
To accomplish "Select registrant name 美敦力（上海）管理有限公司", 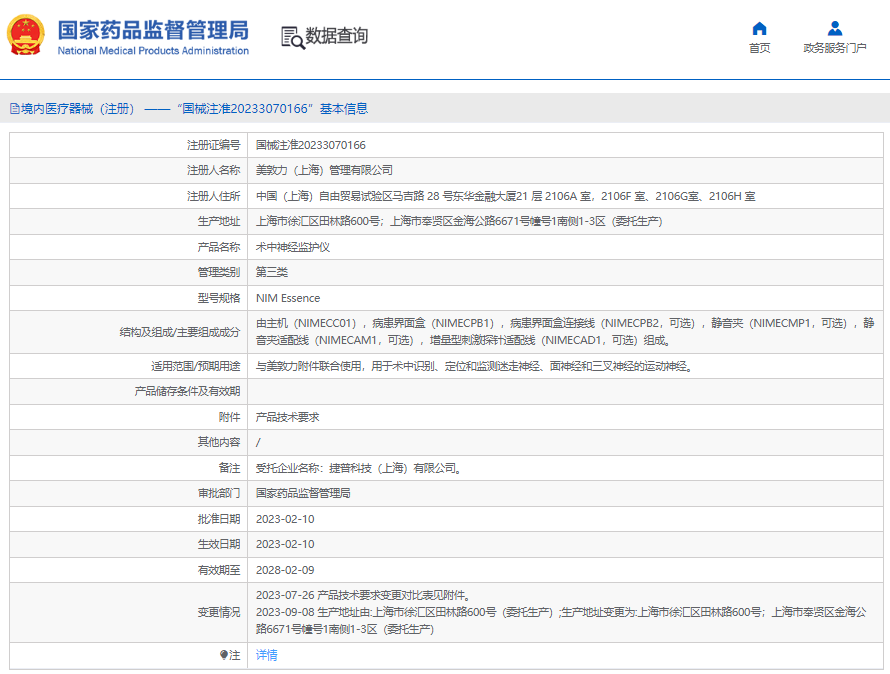I will 324,170.
